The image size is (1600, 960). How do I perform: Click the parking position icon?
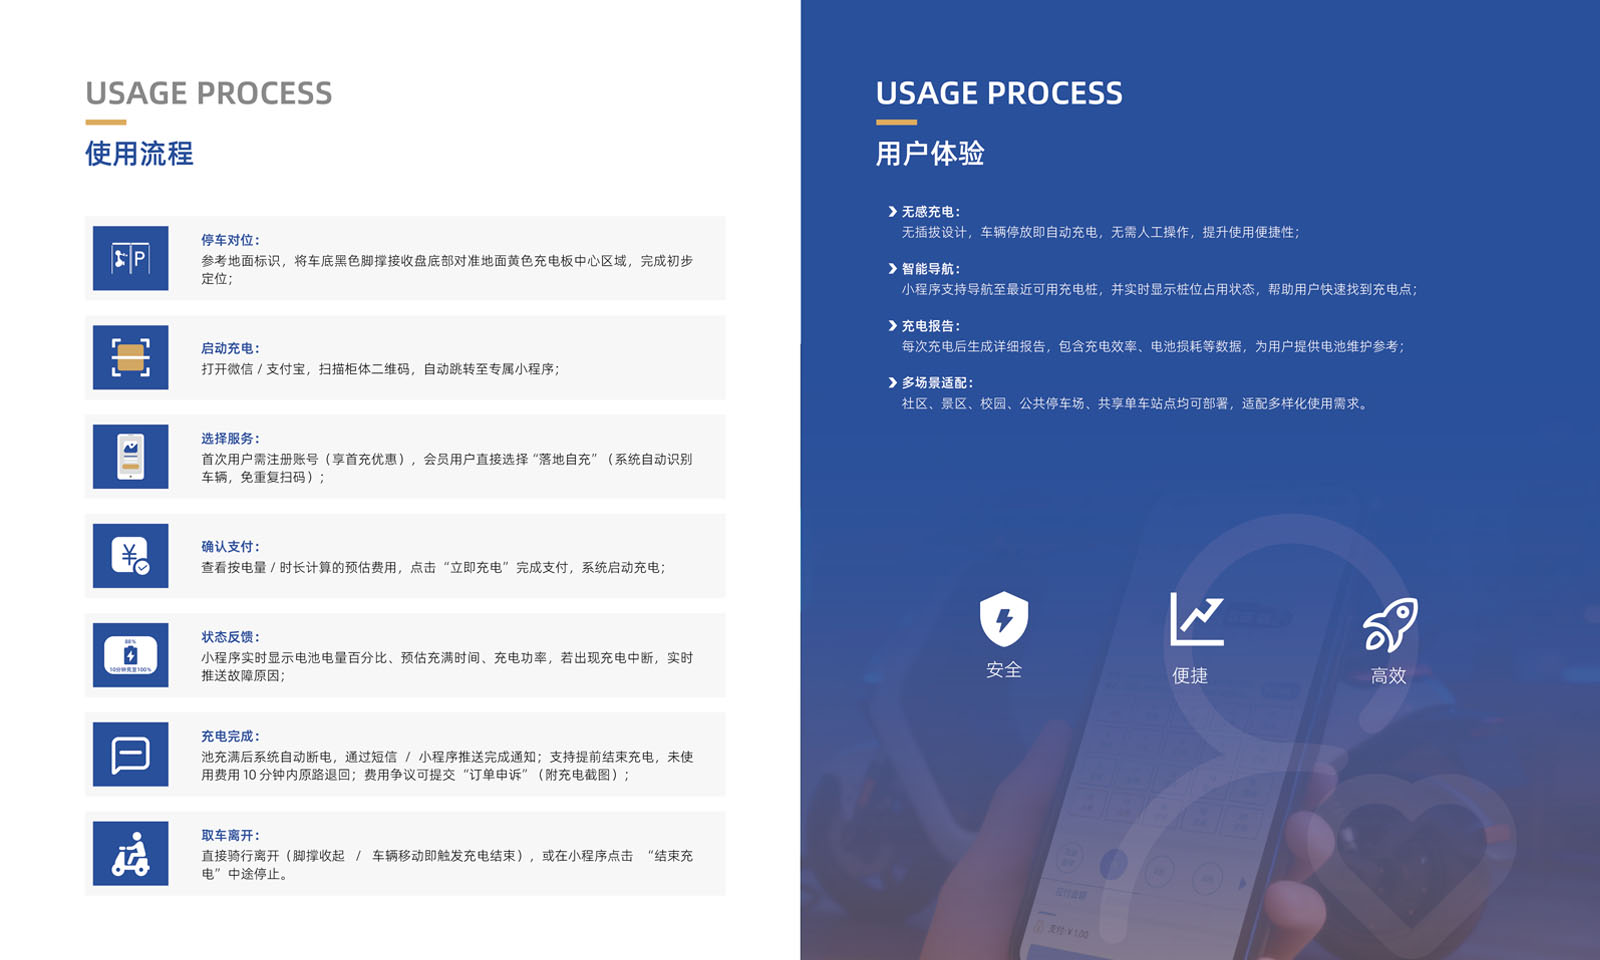tap(130, 258)
